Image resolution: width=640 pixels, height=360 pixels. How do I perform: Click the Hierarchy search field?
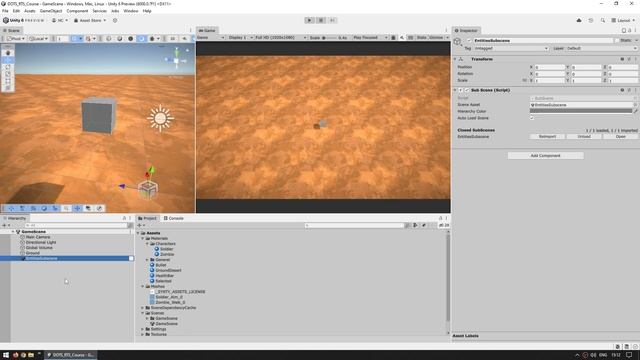pyautogui.click(x=75, y=225)
